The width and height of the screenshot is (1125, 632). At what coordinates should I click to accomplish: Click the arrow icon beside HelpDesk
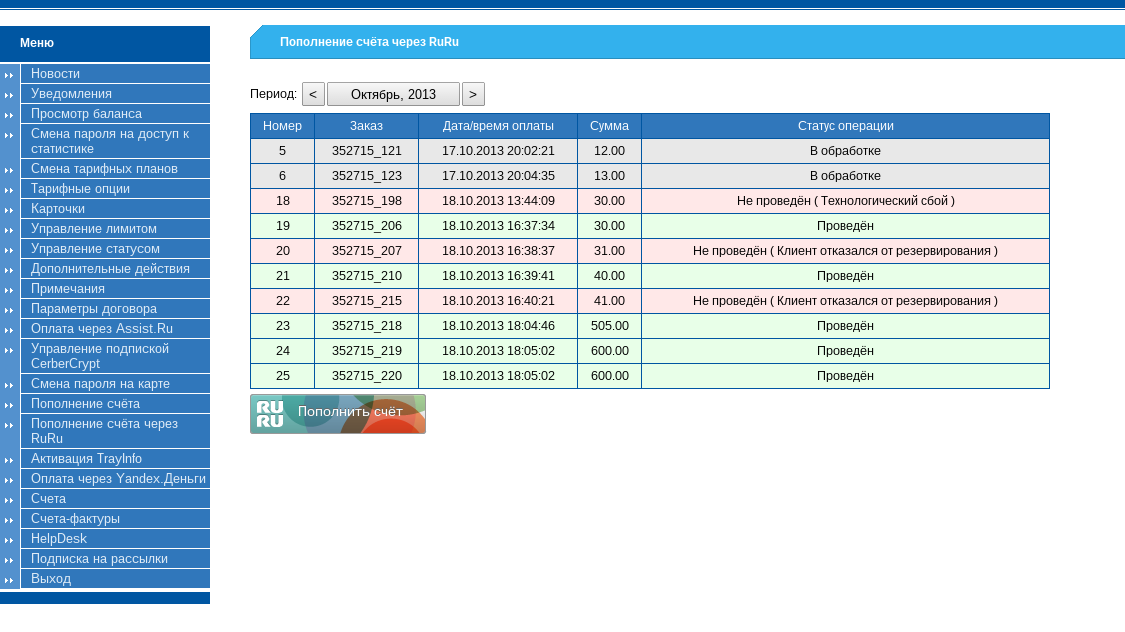[x=9, y=540]
